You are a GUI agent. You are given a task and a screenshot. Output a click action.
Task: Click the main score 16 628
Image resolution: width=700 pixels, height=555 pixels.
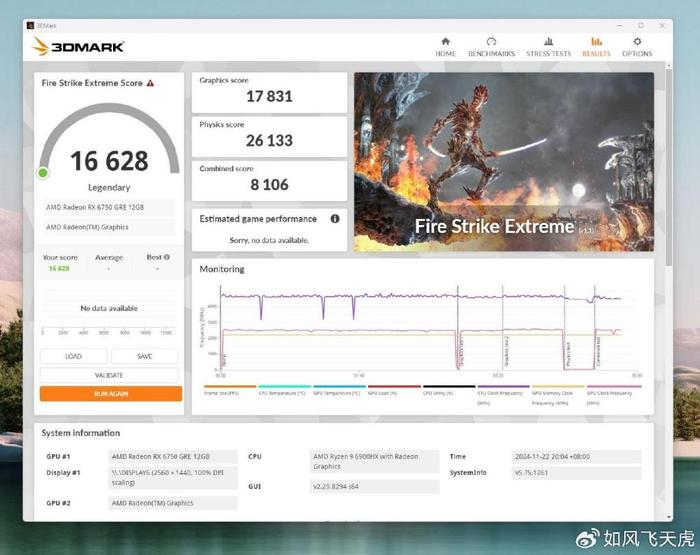(x=109, y=161)
